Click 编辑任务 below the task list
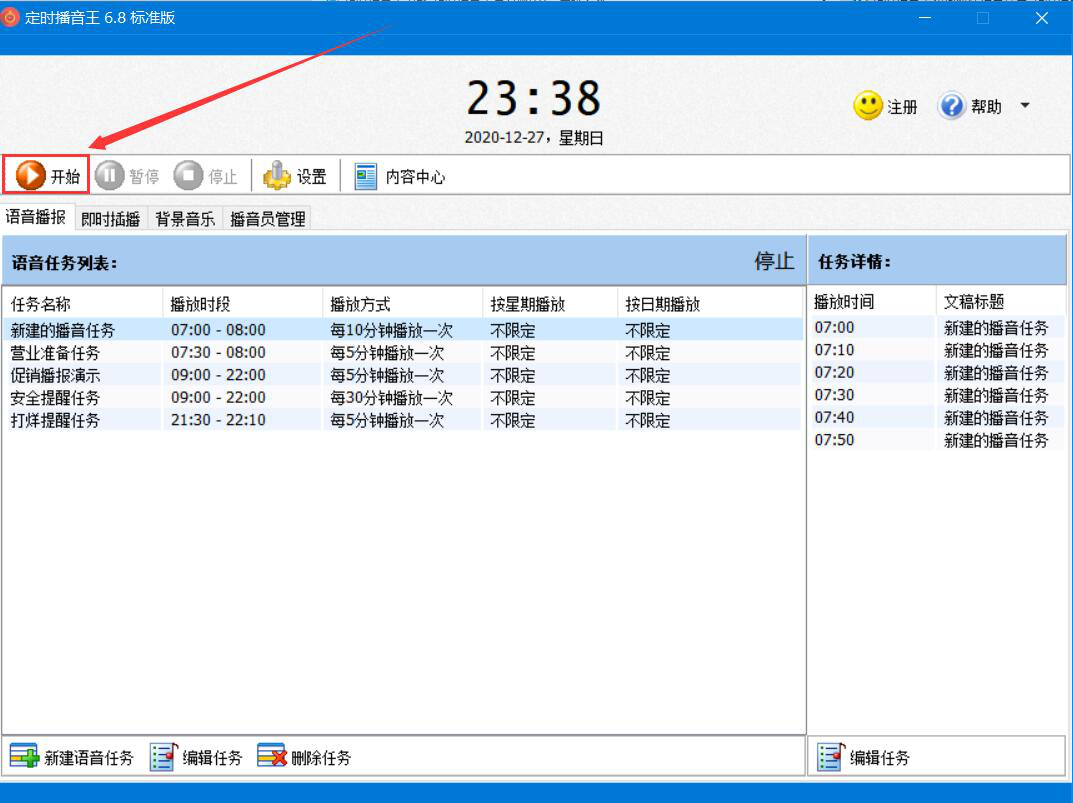 (x=196, y=757)
